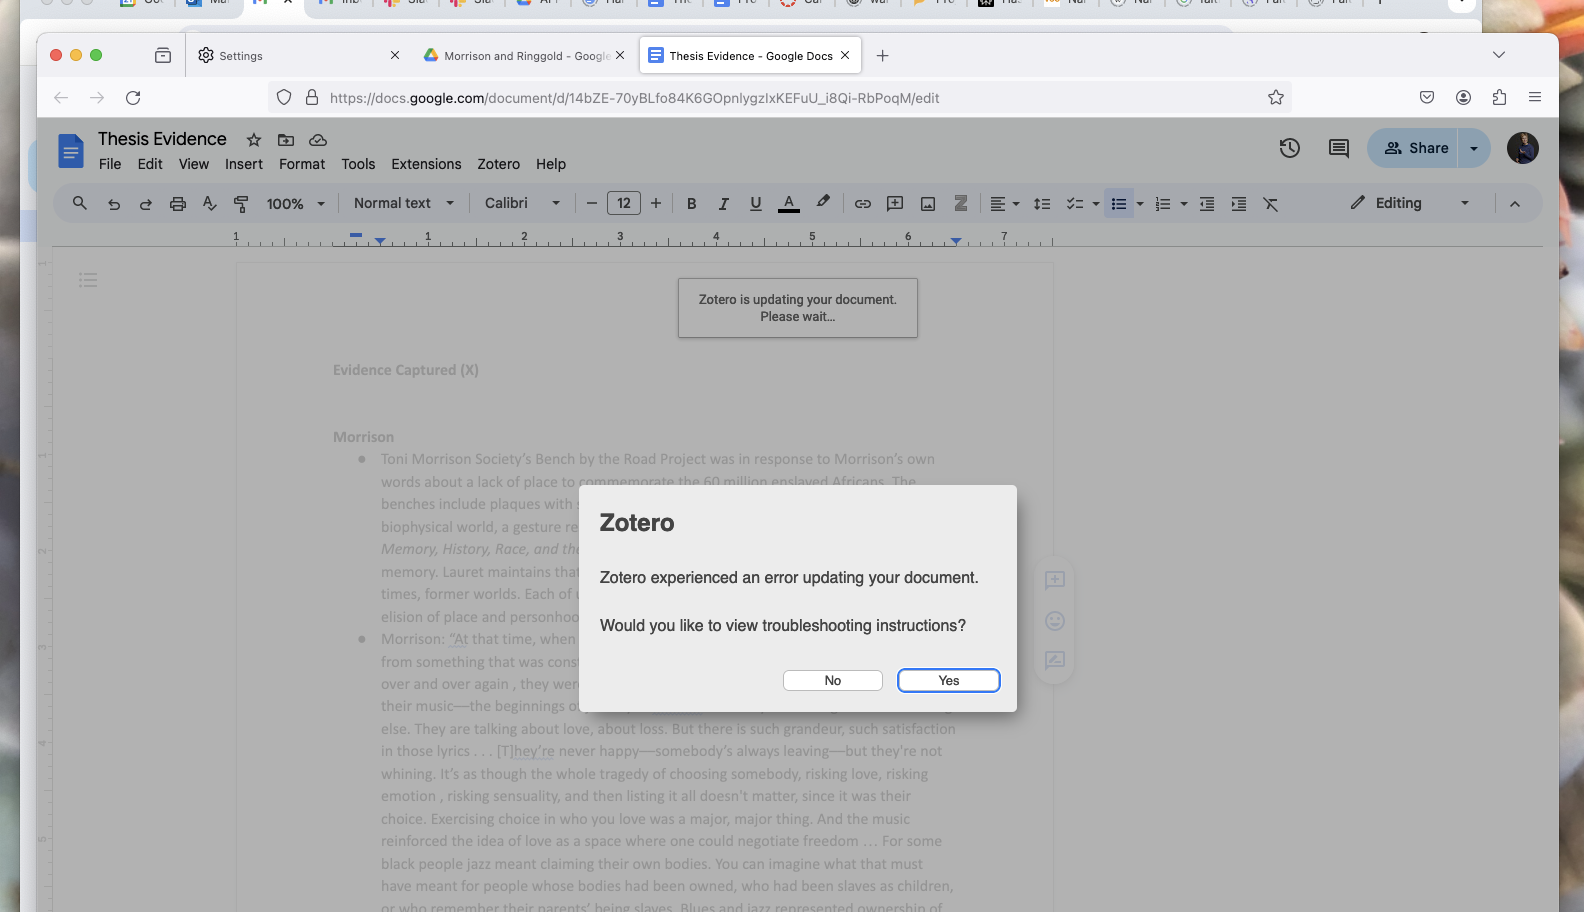1584x912 pixels.
Task: Click the numbered list icon
Action: (1163, 204)
